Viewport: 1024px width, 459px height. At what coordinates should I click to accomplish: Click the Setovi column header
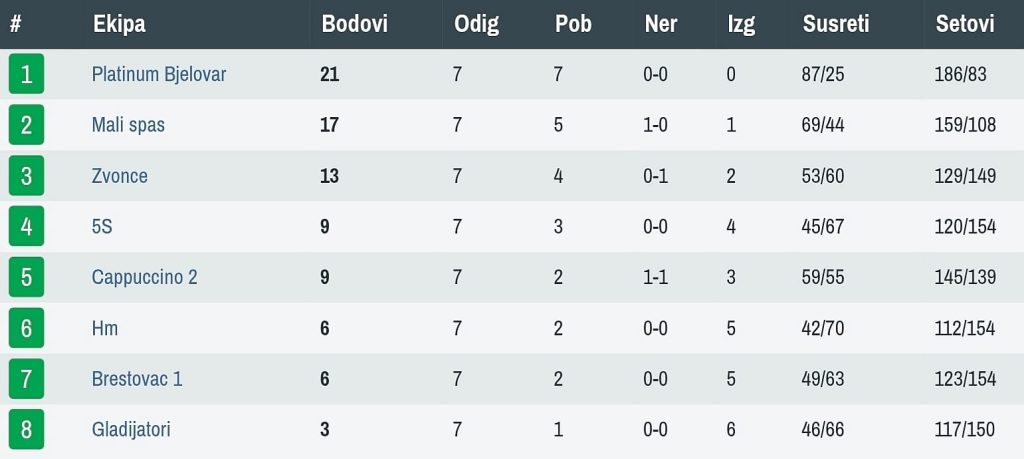tap(965, 24)
